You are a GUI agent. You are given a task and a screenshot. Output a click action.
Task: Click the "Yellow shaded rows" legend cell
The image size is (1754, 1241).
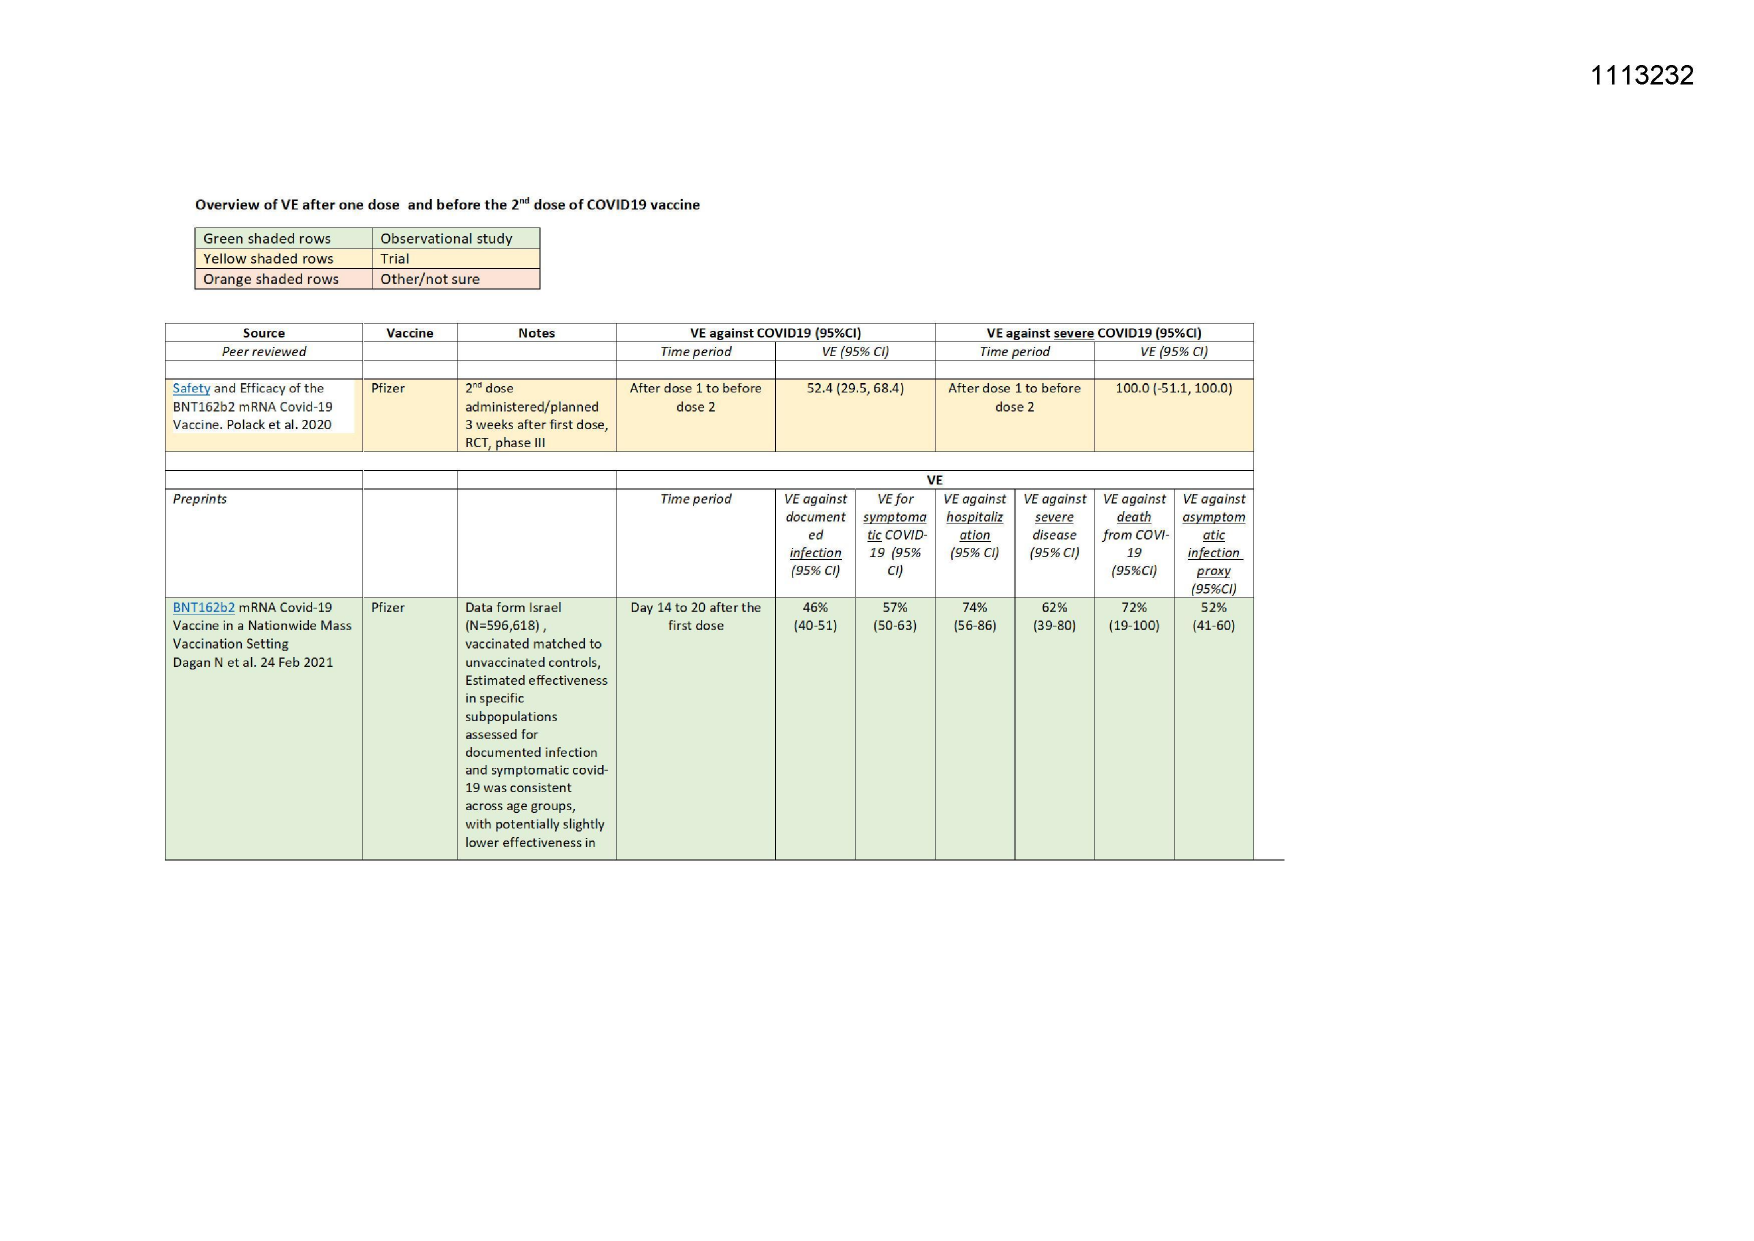coord(268,258)
